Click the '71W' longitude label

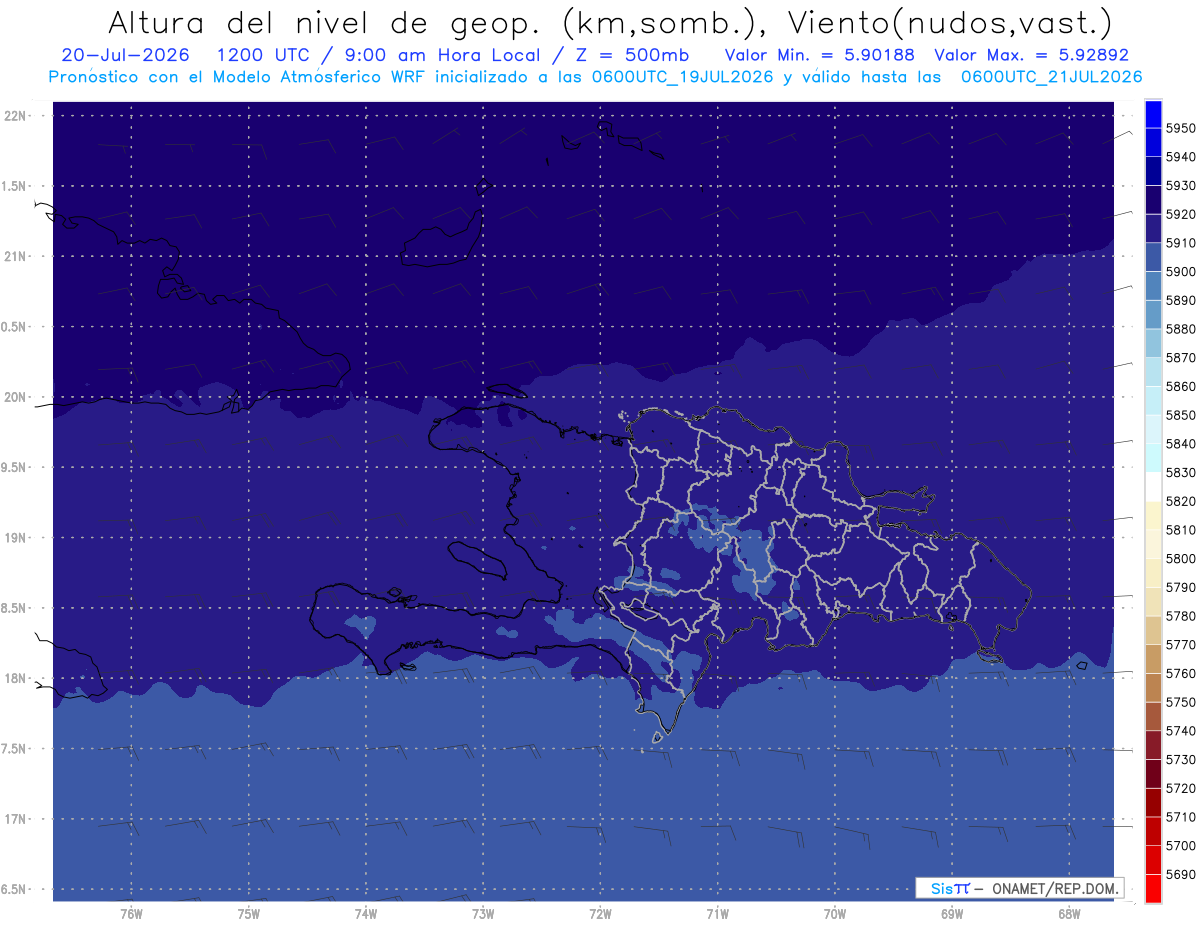click(x=717, y=914)
